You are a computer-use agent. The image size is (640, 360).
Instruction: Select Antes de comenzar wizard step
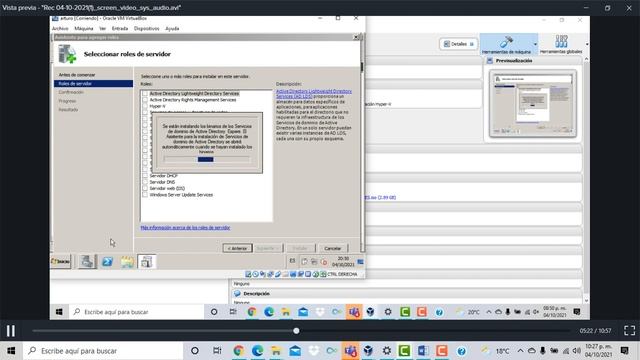tap(77, 75)
